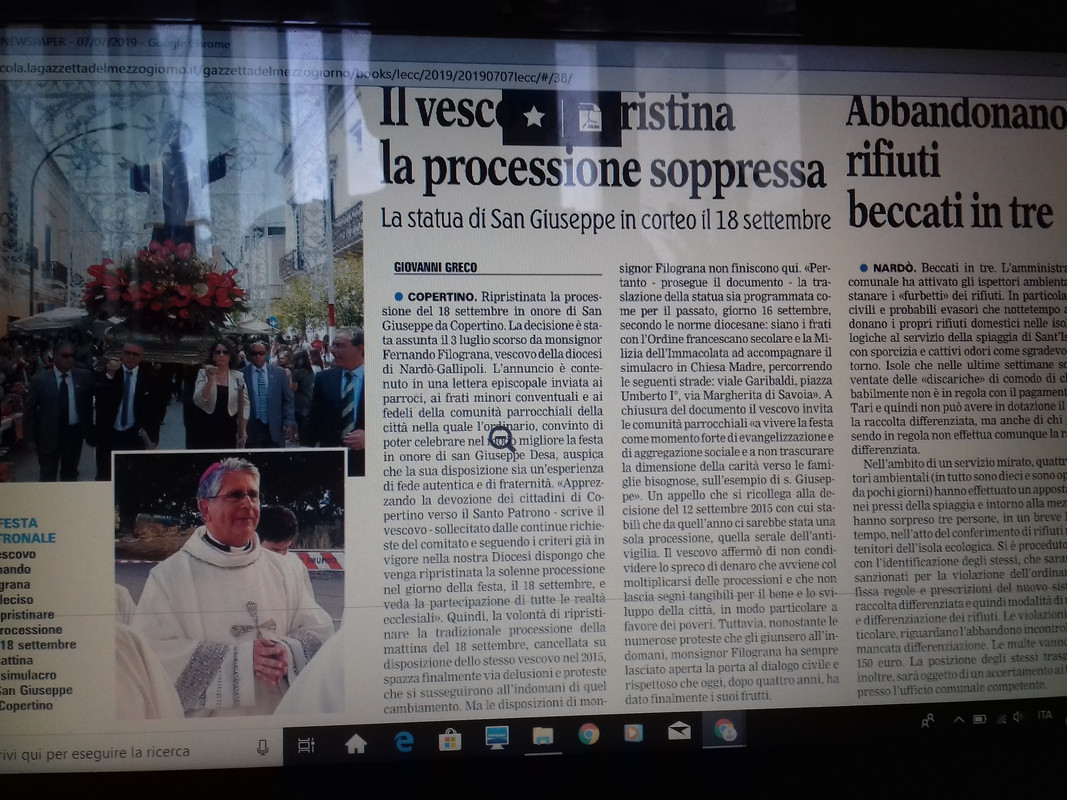Expand the hidden tray icons chevron
The width and height of the screenshot is (1067, 800).
pyautogui.click(x=958, y=719)
